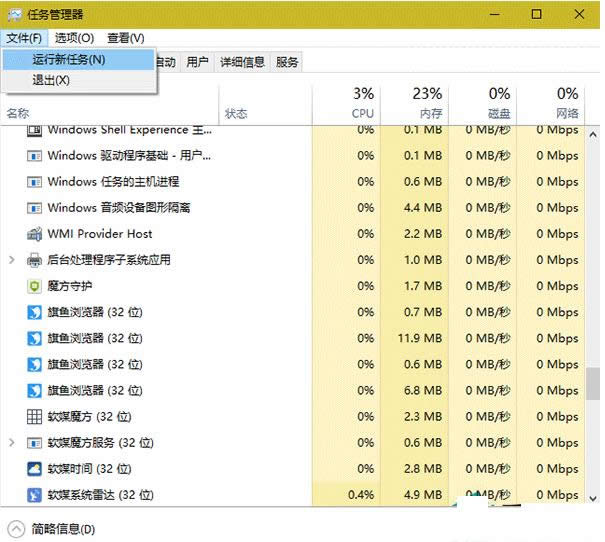Click the 旗鱼浏览器 icon with 6.8 MB memory
Image resolution: width=605 pixels, height=542 pixels.
[34, 390]
